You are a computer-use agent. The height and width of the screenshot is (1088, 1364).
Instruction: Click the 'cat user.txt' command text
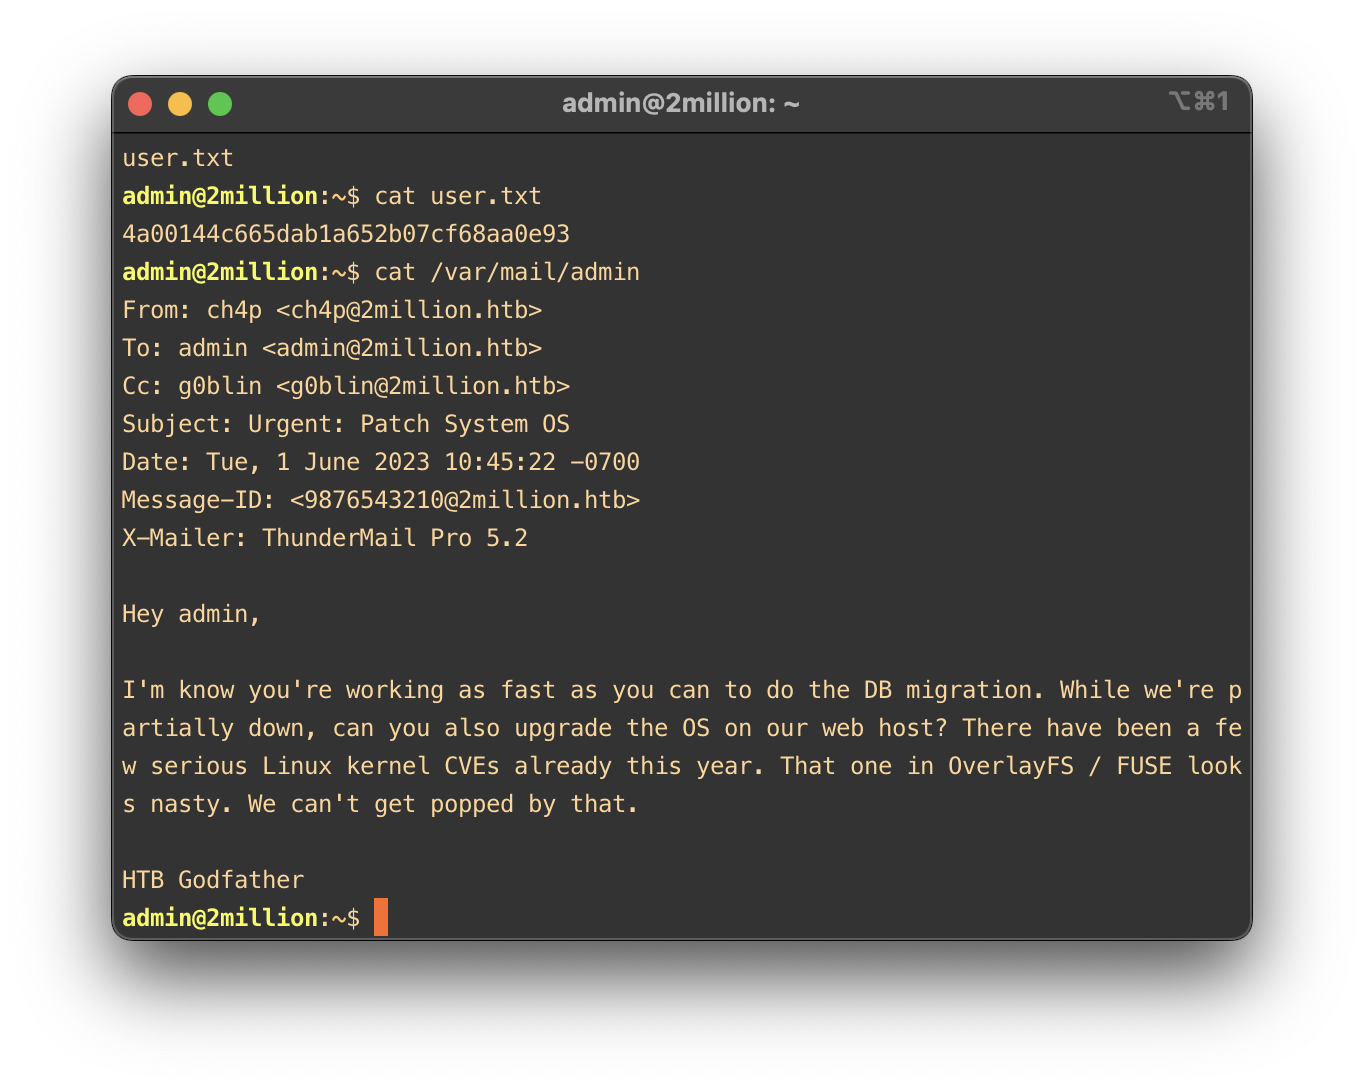pyautogui.click(x=458, y=196)
